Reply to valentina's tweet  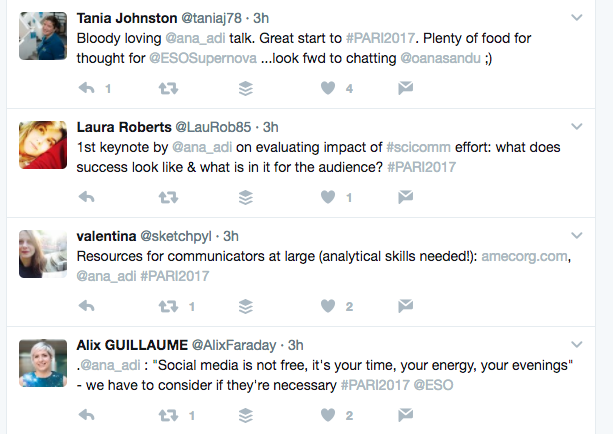[x=86, y=306]
